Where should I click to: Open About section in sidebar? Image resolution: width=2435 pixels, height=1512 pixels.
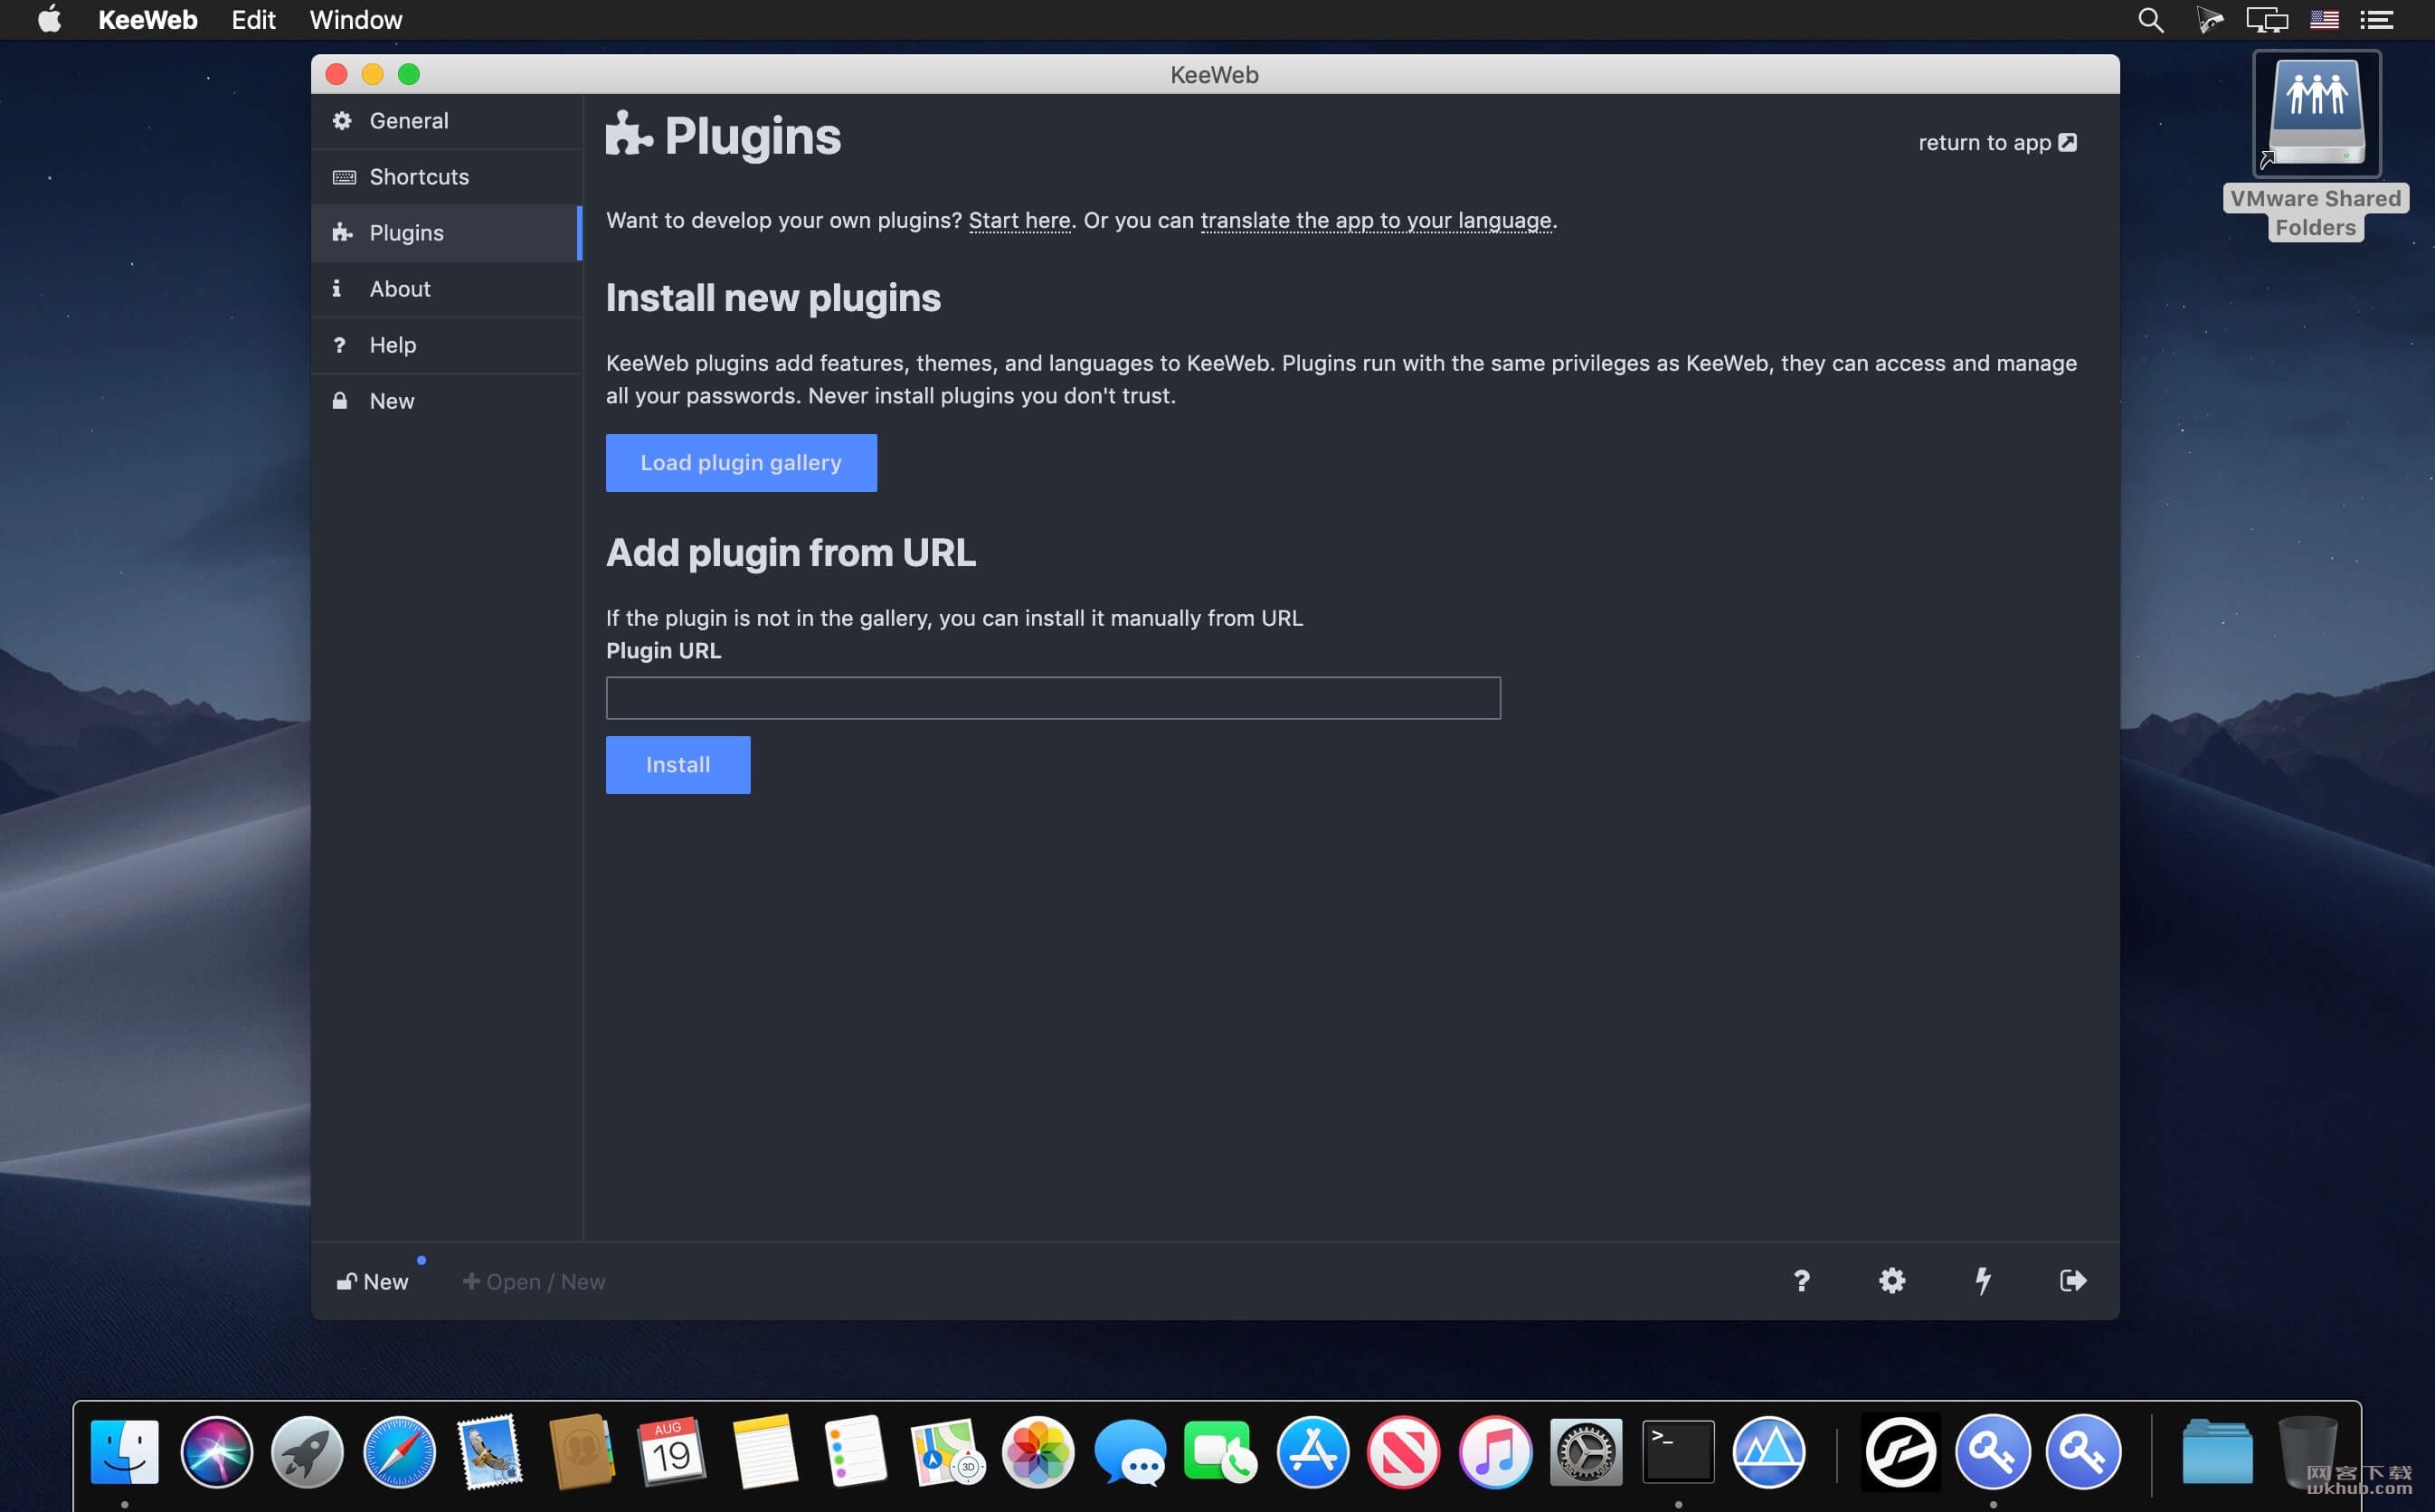point(446,289)
